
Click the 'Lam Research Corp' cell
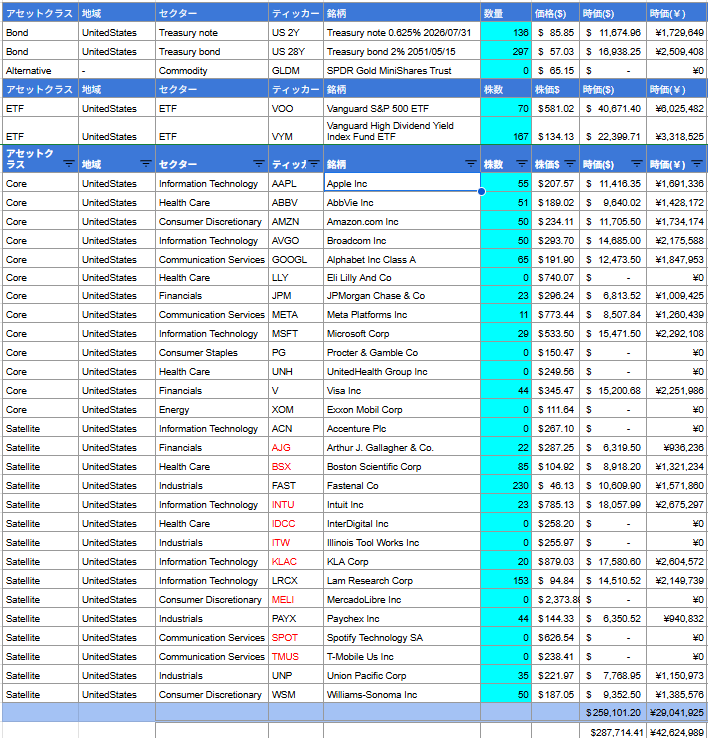click(x=402, y=580)
